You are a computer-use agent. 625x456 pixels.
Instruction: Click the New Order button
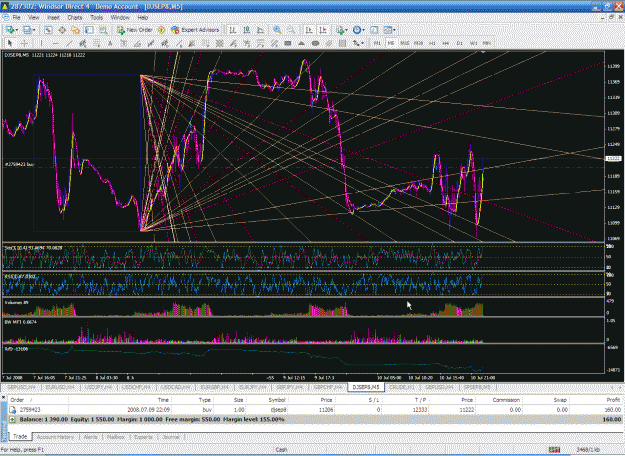[135, 30]
